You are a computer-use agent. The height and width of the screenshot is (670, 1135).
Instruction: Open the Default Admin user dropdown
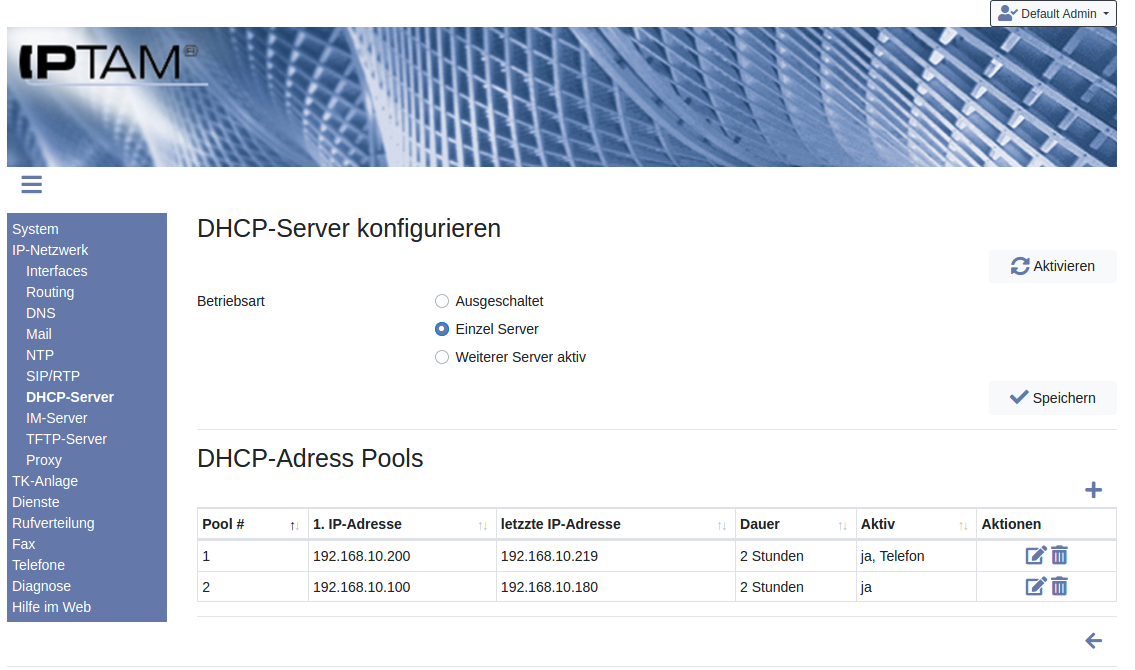pos(1053,14)
